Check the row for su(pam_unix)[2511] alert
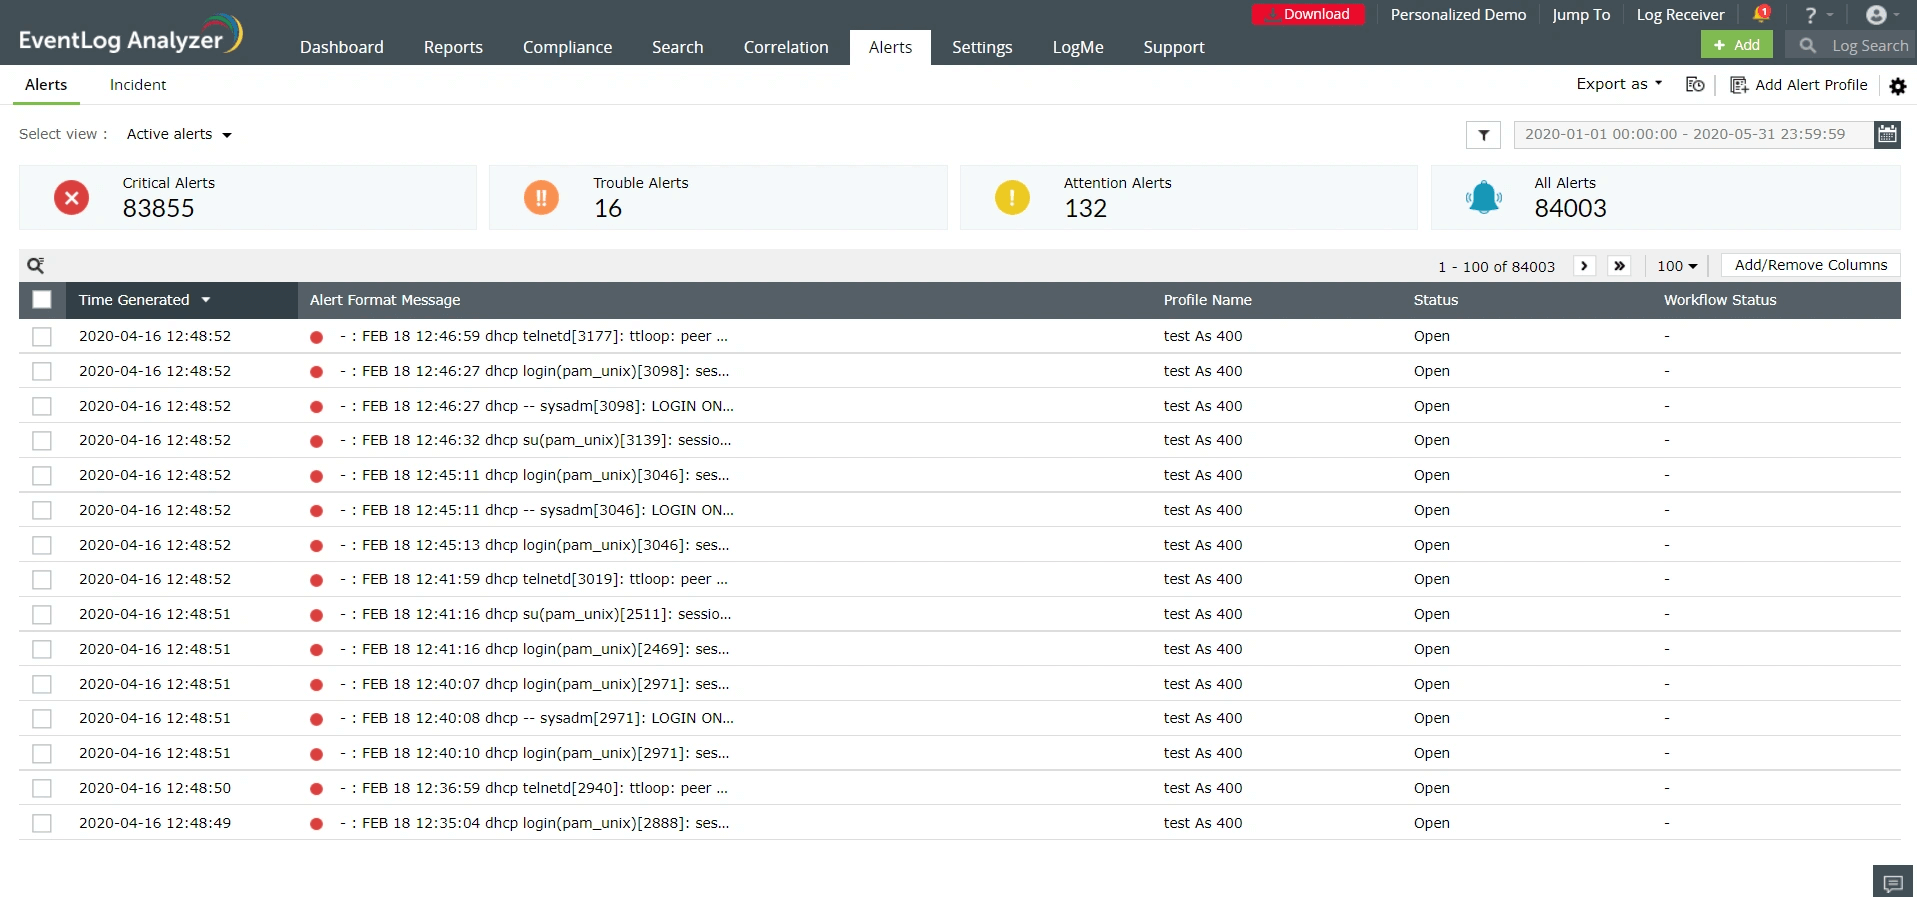Screen dimensions: 1917x897 (x=42, y=615)
